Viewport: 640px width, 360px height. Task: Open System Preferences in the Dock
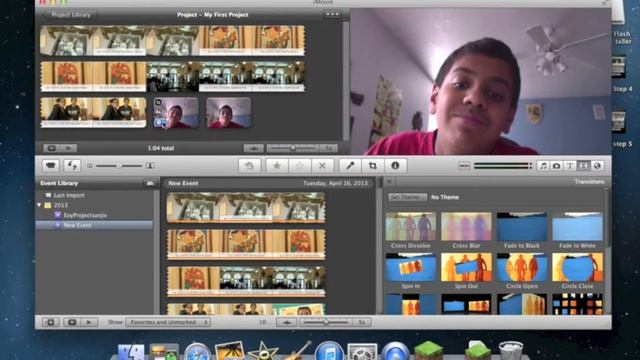tap(362, 351)
